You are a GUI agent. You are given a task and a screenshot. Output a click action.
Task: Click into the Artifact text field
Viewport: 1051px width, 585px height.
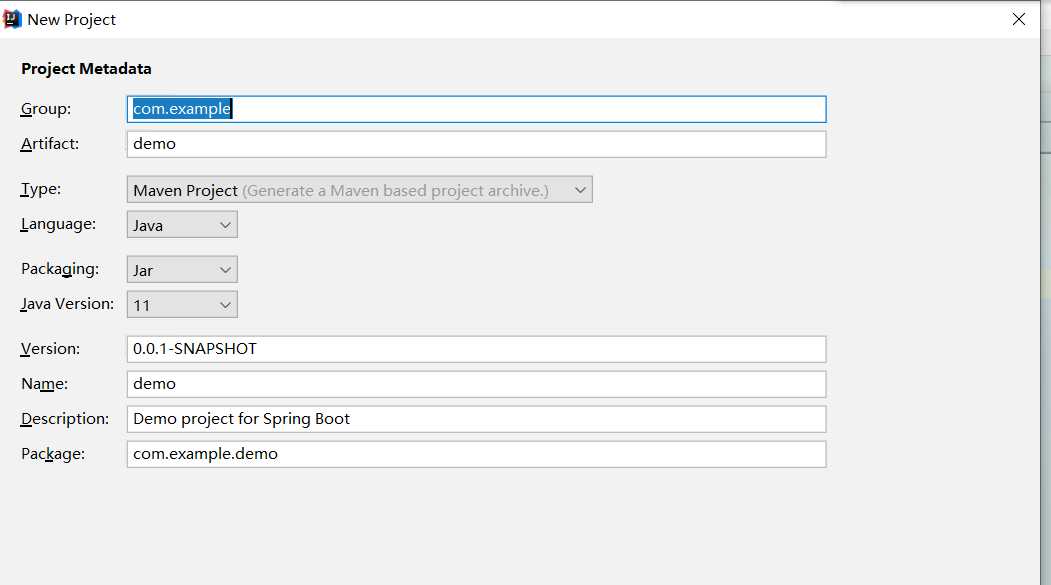pyautogui.click(x=477, y=144)
